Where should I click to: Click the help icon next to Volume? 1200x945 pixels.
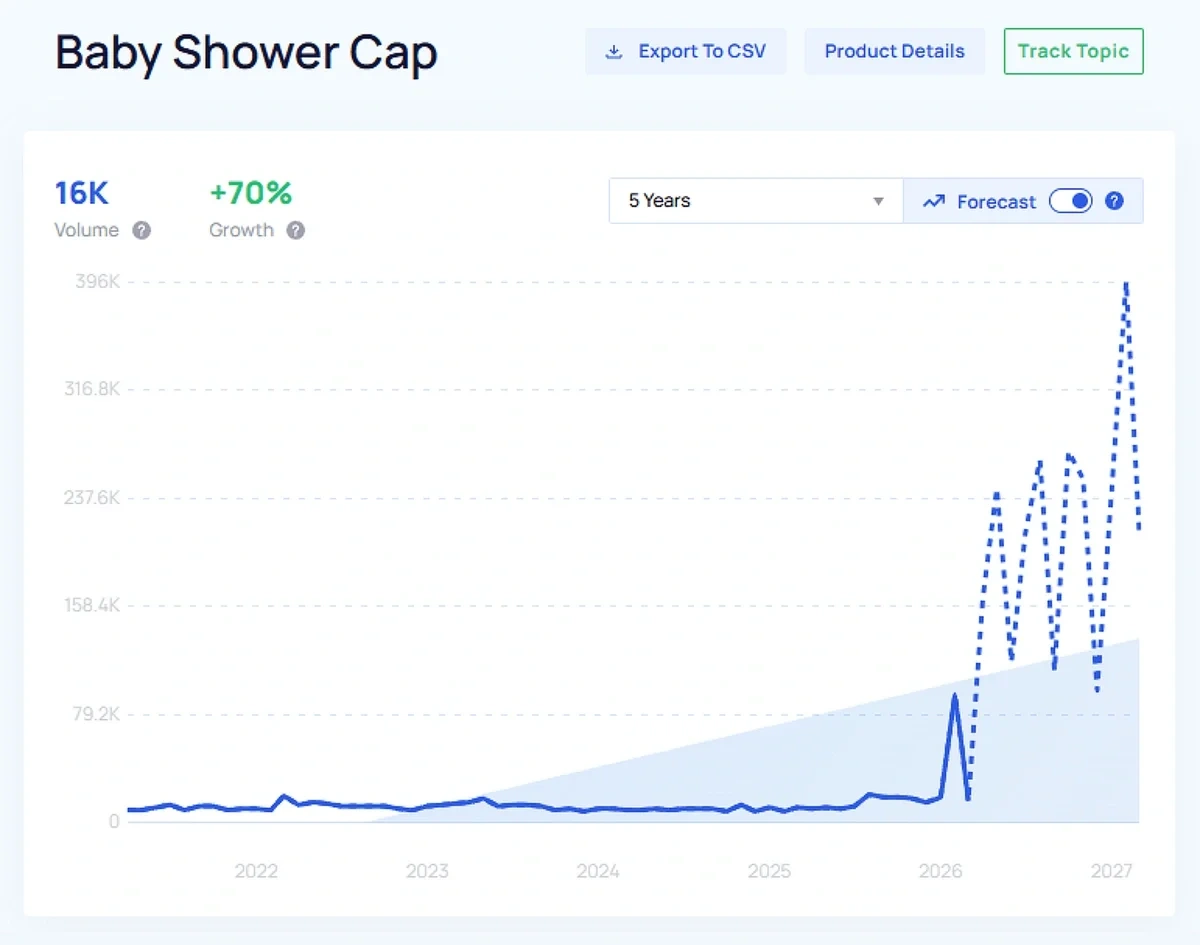click(143, 231)
